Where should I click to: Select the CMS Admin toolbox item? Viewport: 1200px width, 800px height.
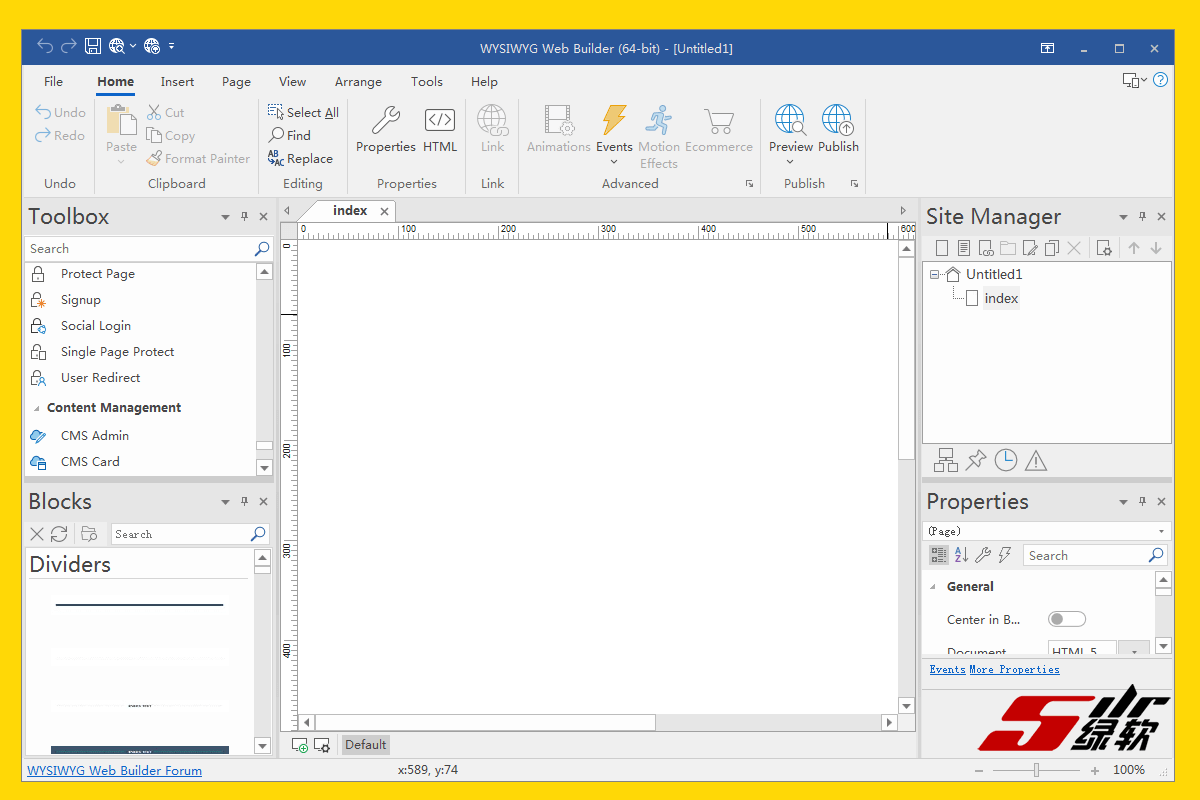94,436
